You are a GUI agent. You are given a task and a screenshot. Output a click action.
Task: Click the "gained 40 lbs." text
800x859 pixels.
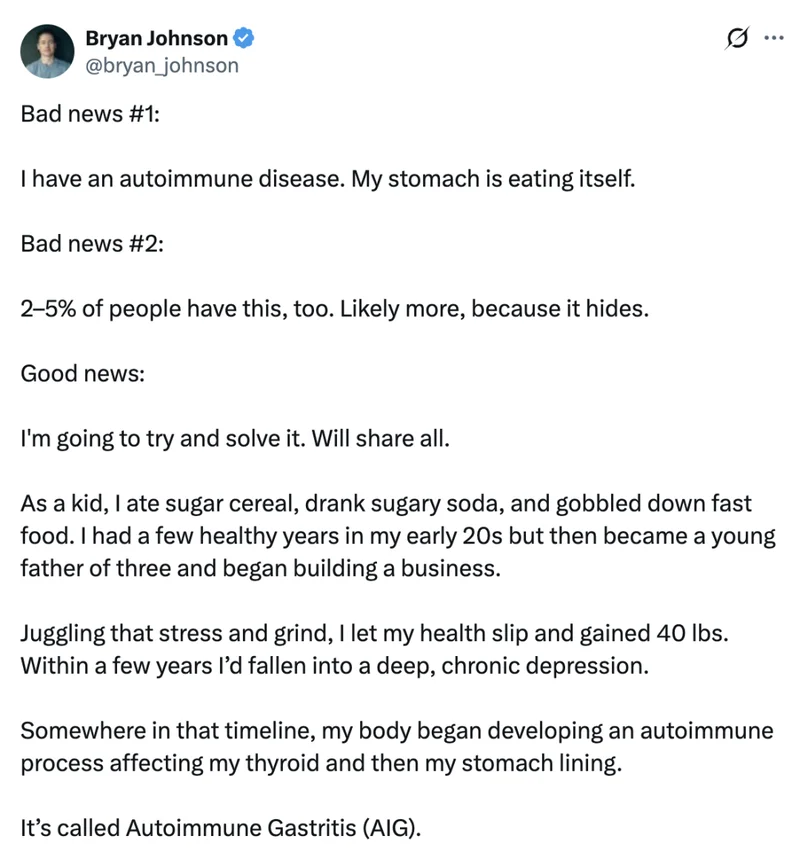point(654,634)
